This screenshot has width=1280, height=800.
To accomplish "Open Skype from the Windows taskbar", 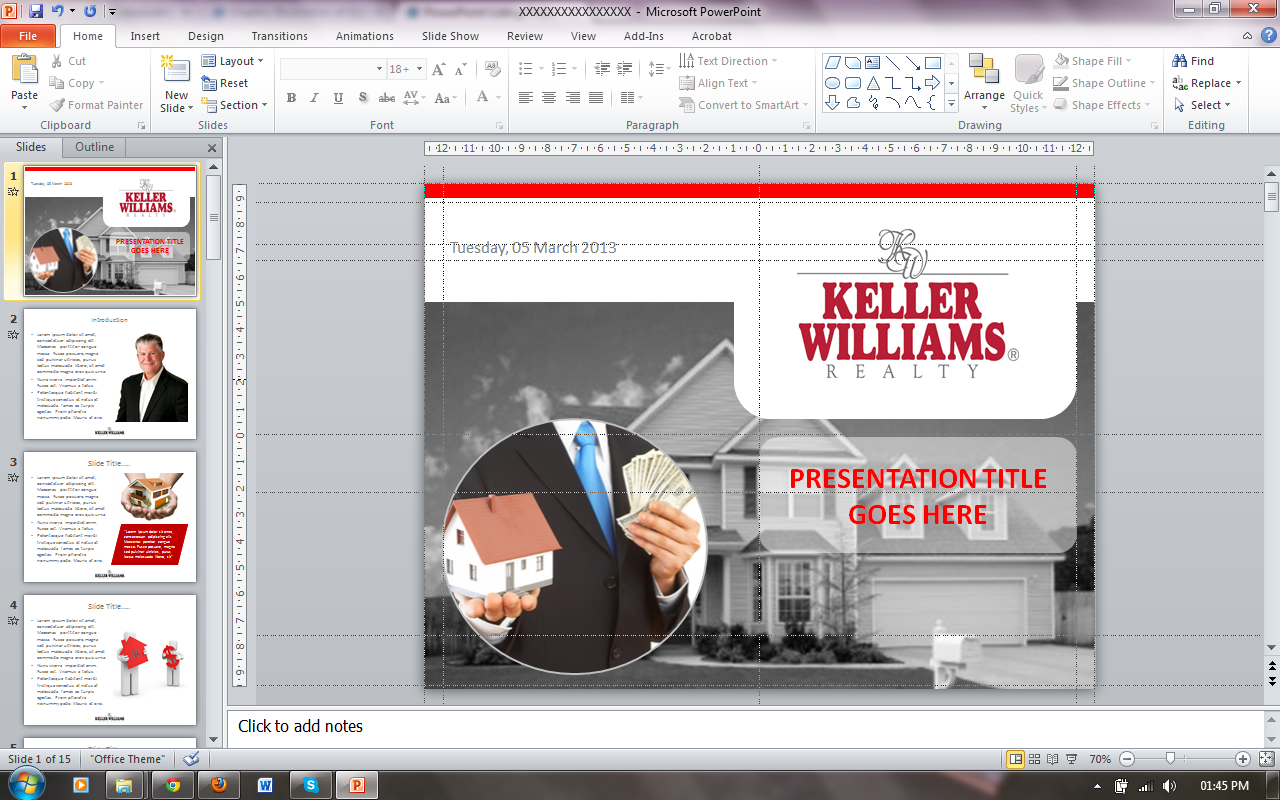I will coord(311,785).
